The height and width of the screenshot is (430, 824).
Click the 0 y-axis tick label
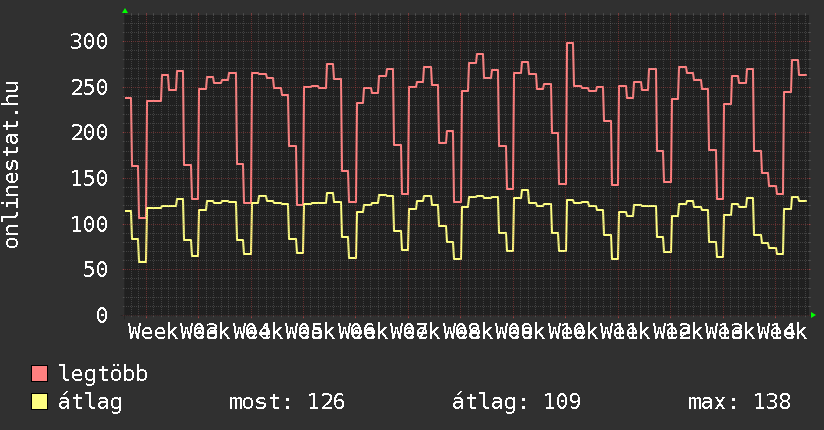(100, 315)
